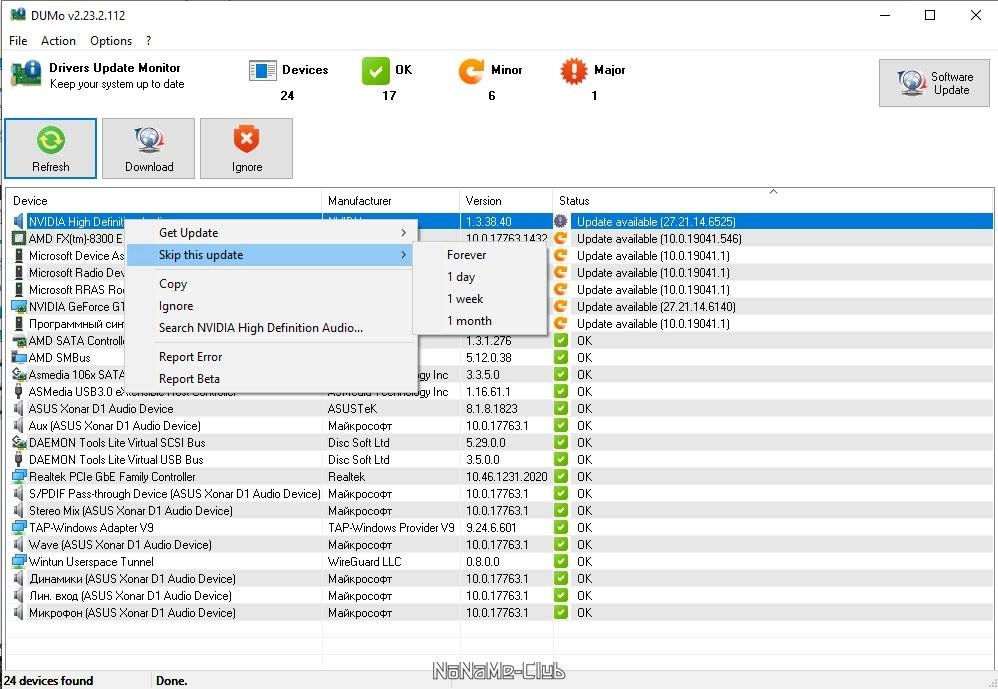Click the Refresh button

coord(51,148)
